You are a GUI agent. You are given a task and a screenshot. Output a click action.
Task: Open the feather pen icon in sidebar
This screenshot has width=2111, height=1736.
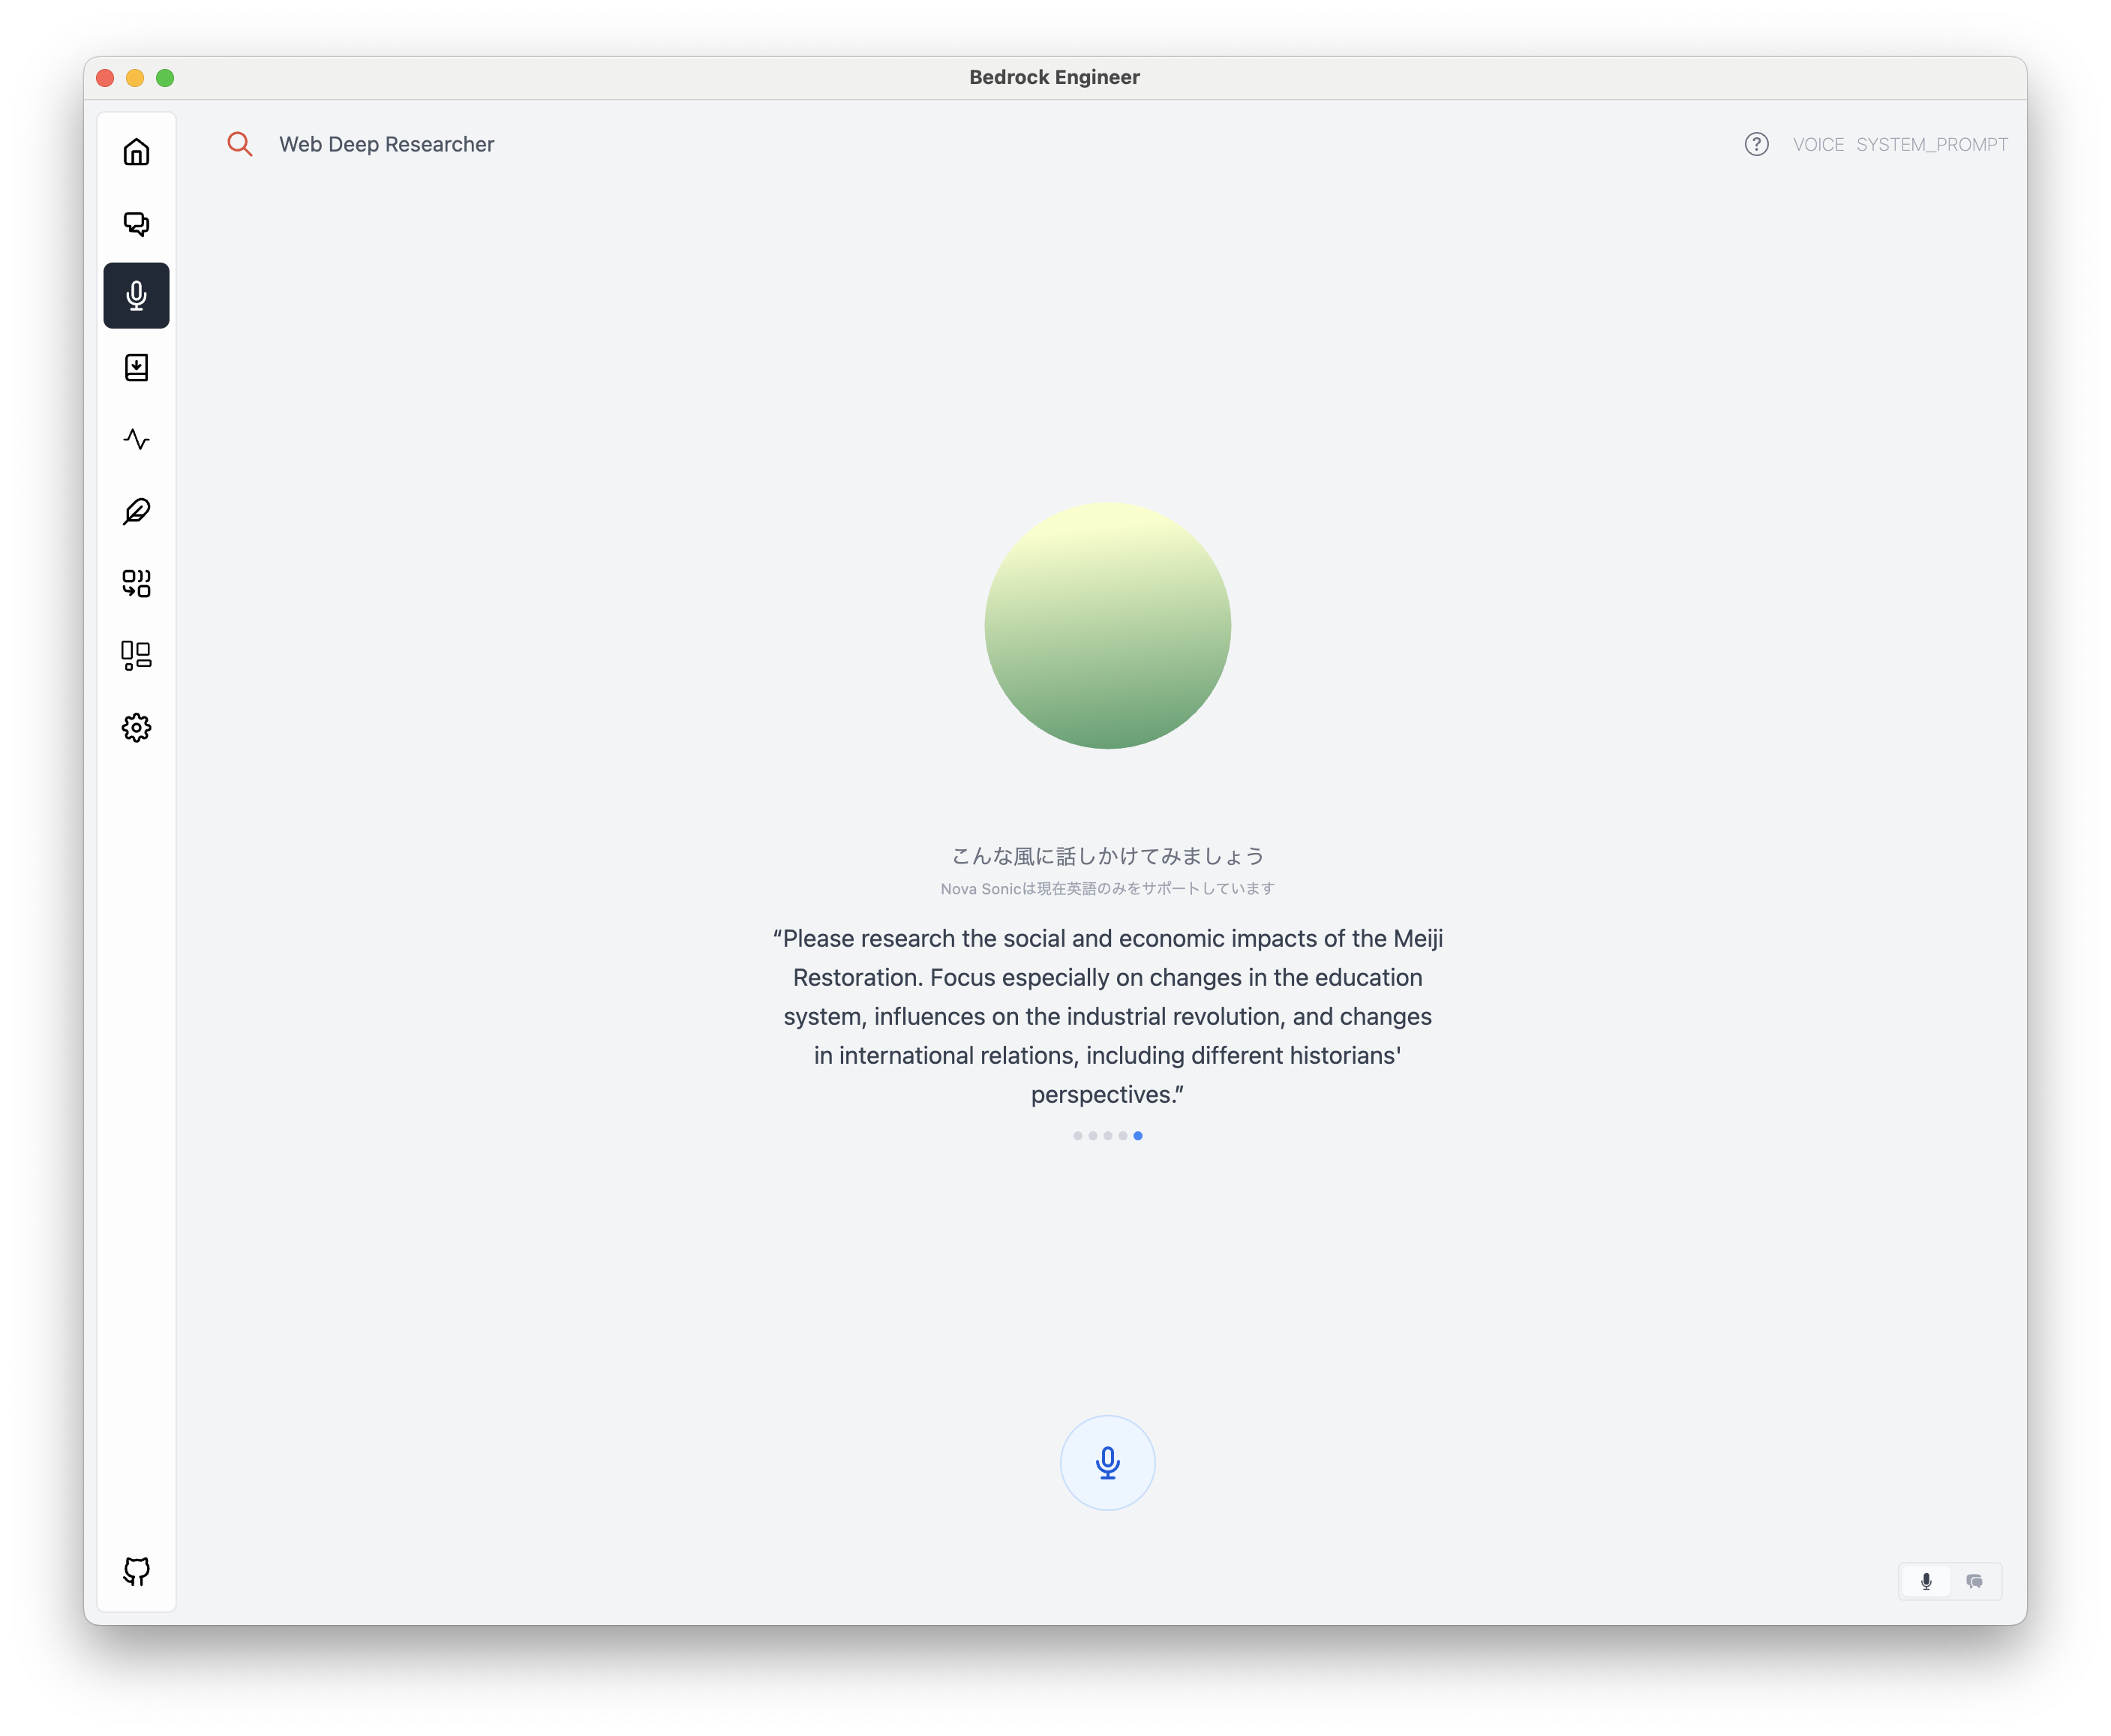point(136,512)
